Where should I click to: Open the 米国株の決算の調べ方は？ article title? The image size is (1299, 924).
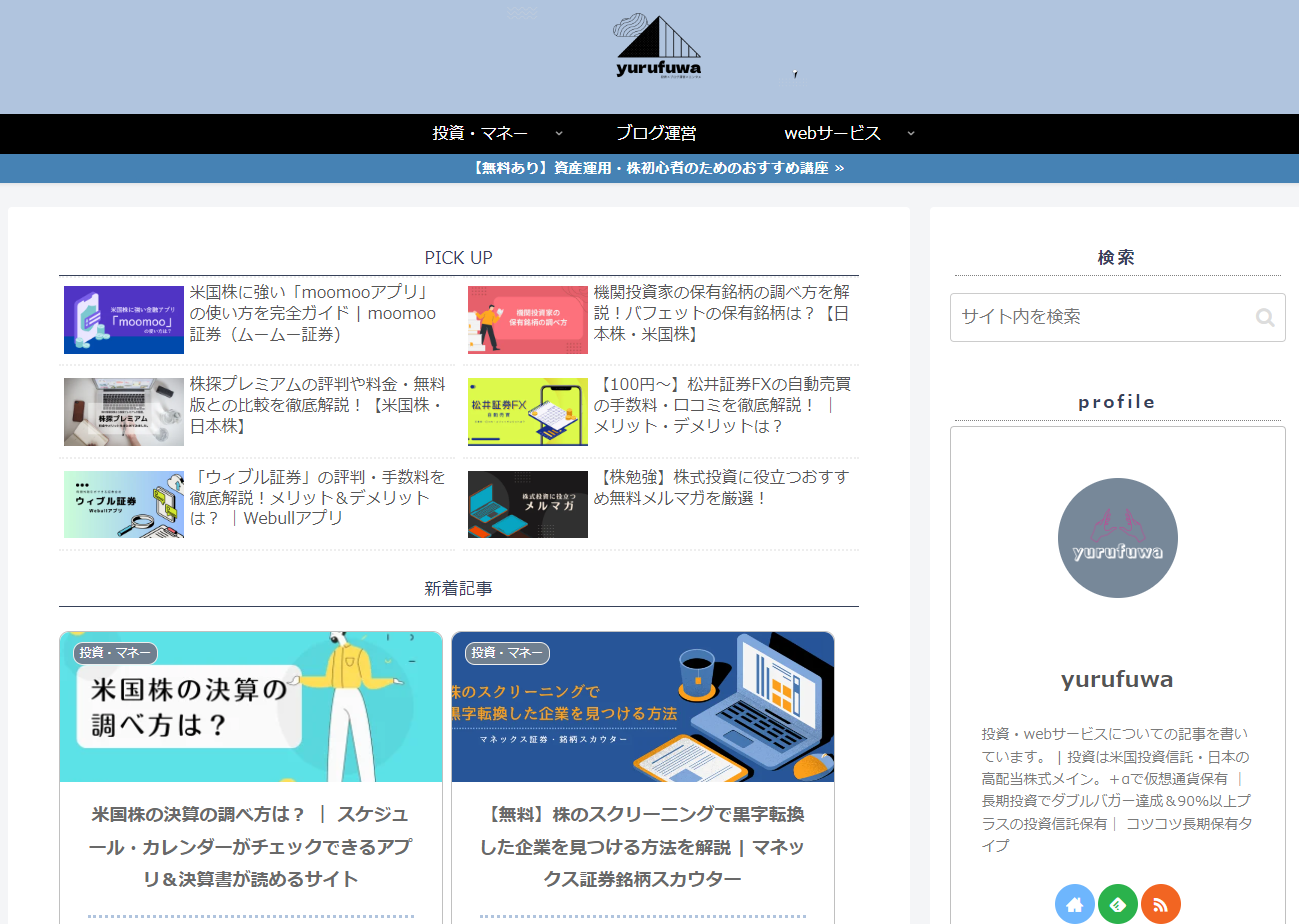pos(251,847)
